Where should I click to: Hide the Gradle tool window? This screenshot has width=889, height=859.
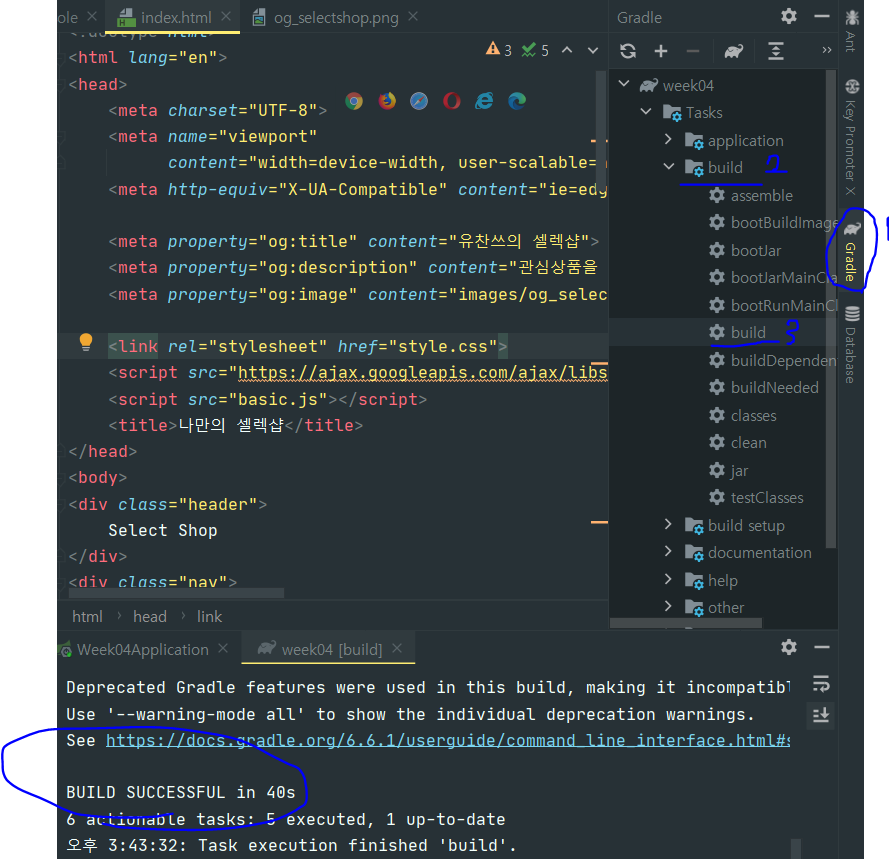822,16
